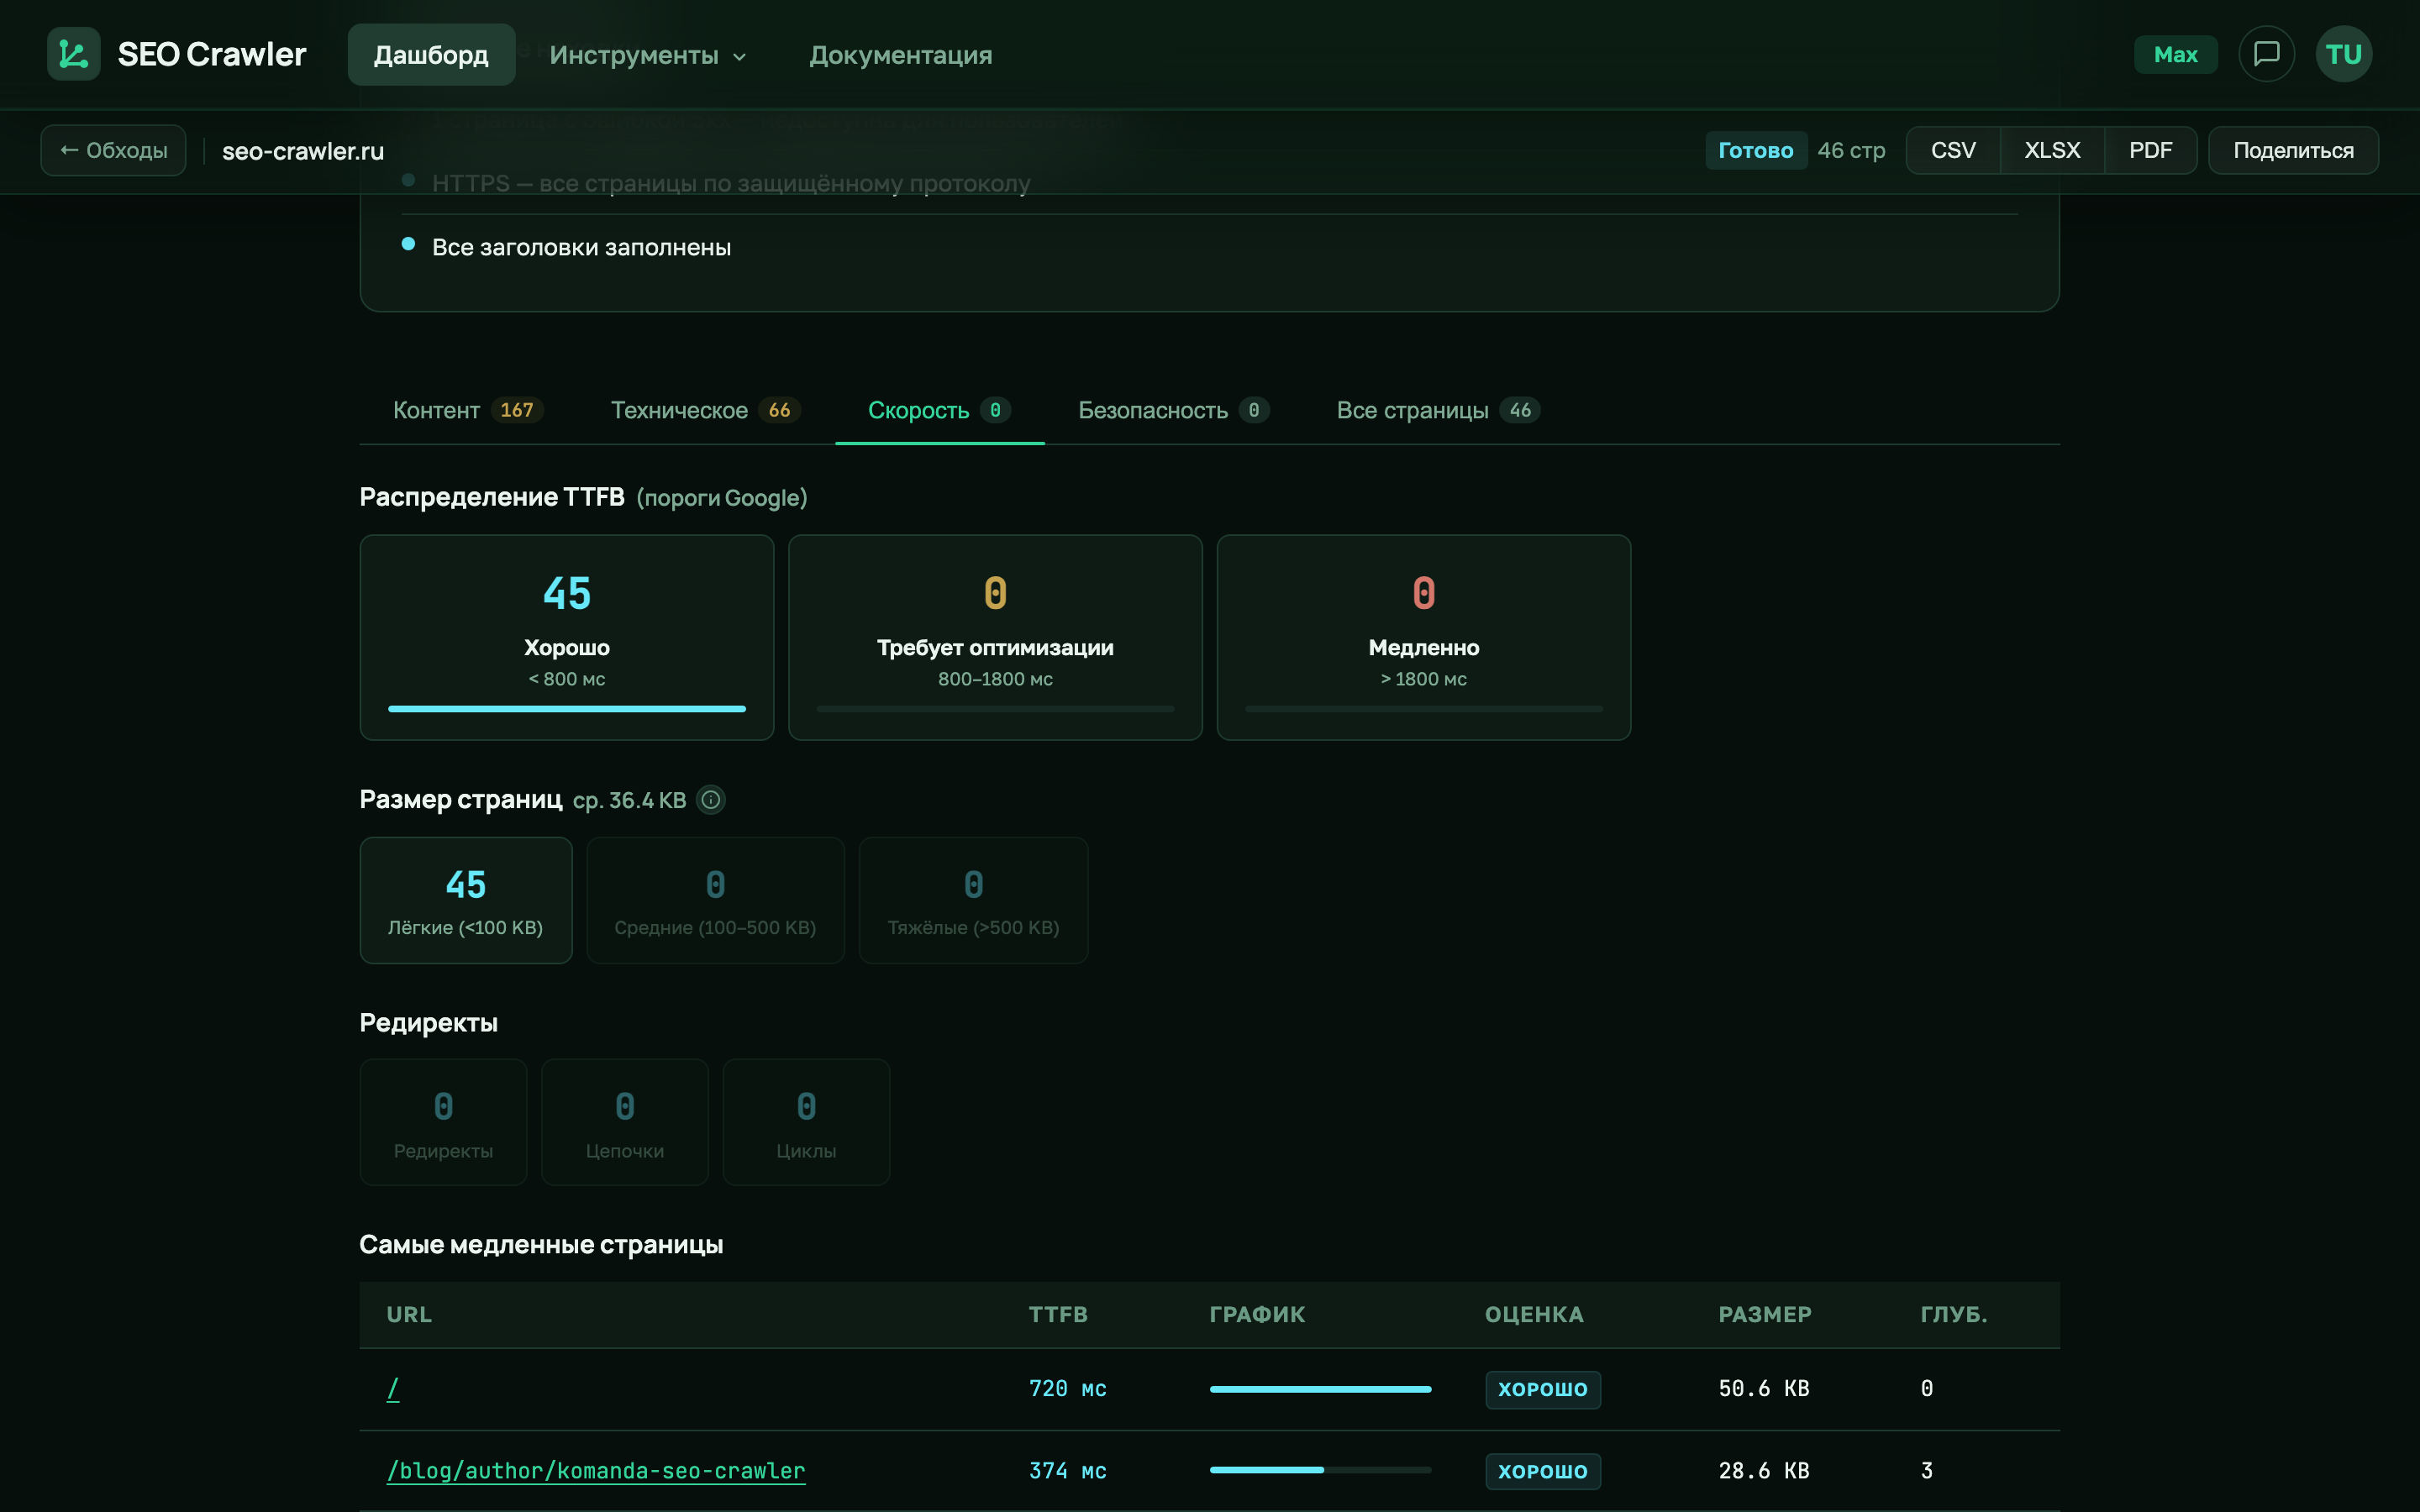The height and width of the screenshot is (1512, 2420).
Task: Click the Max plan badge
Action: pyautogui.click(x=2175, y=54)
